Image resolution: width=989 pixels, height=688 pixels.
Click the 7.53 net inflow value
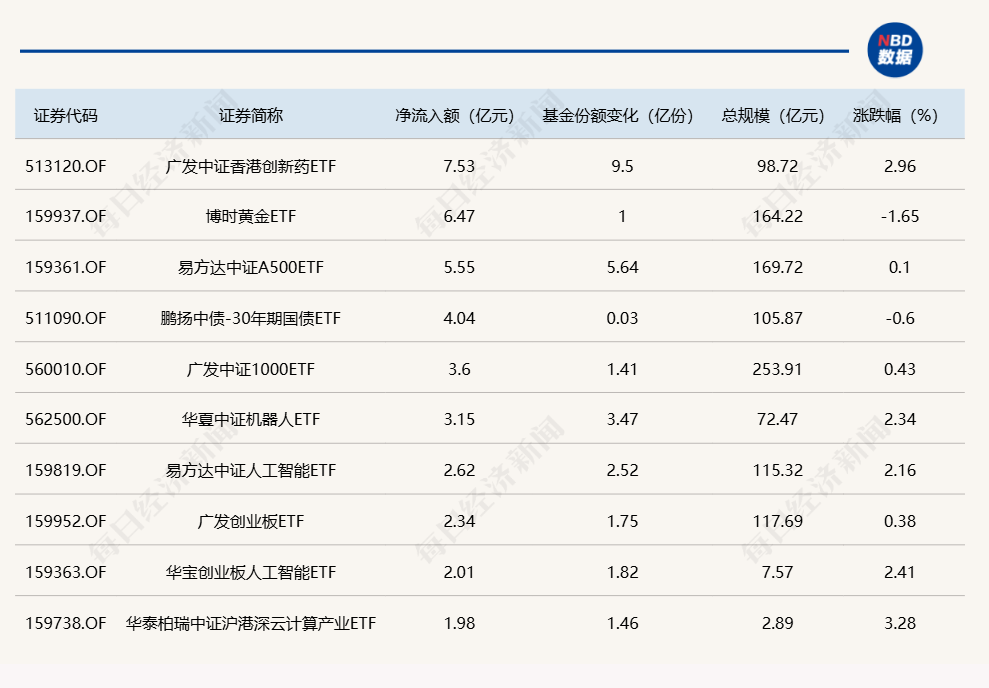[459, 166]
